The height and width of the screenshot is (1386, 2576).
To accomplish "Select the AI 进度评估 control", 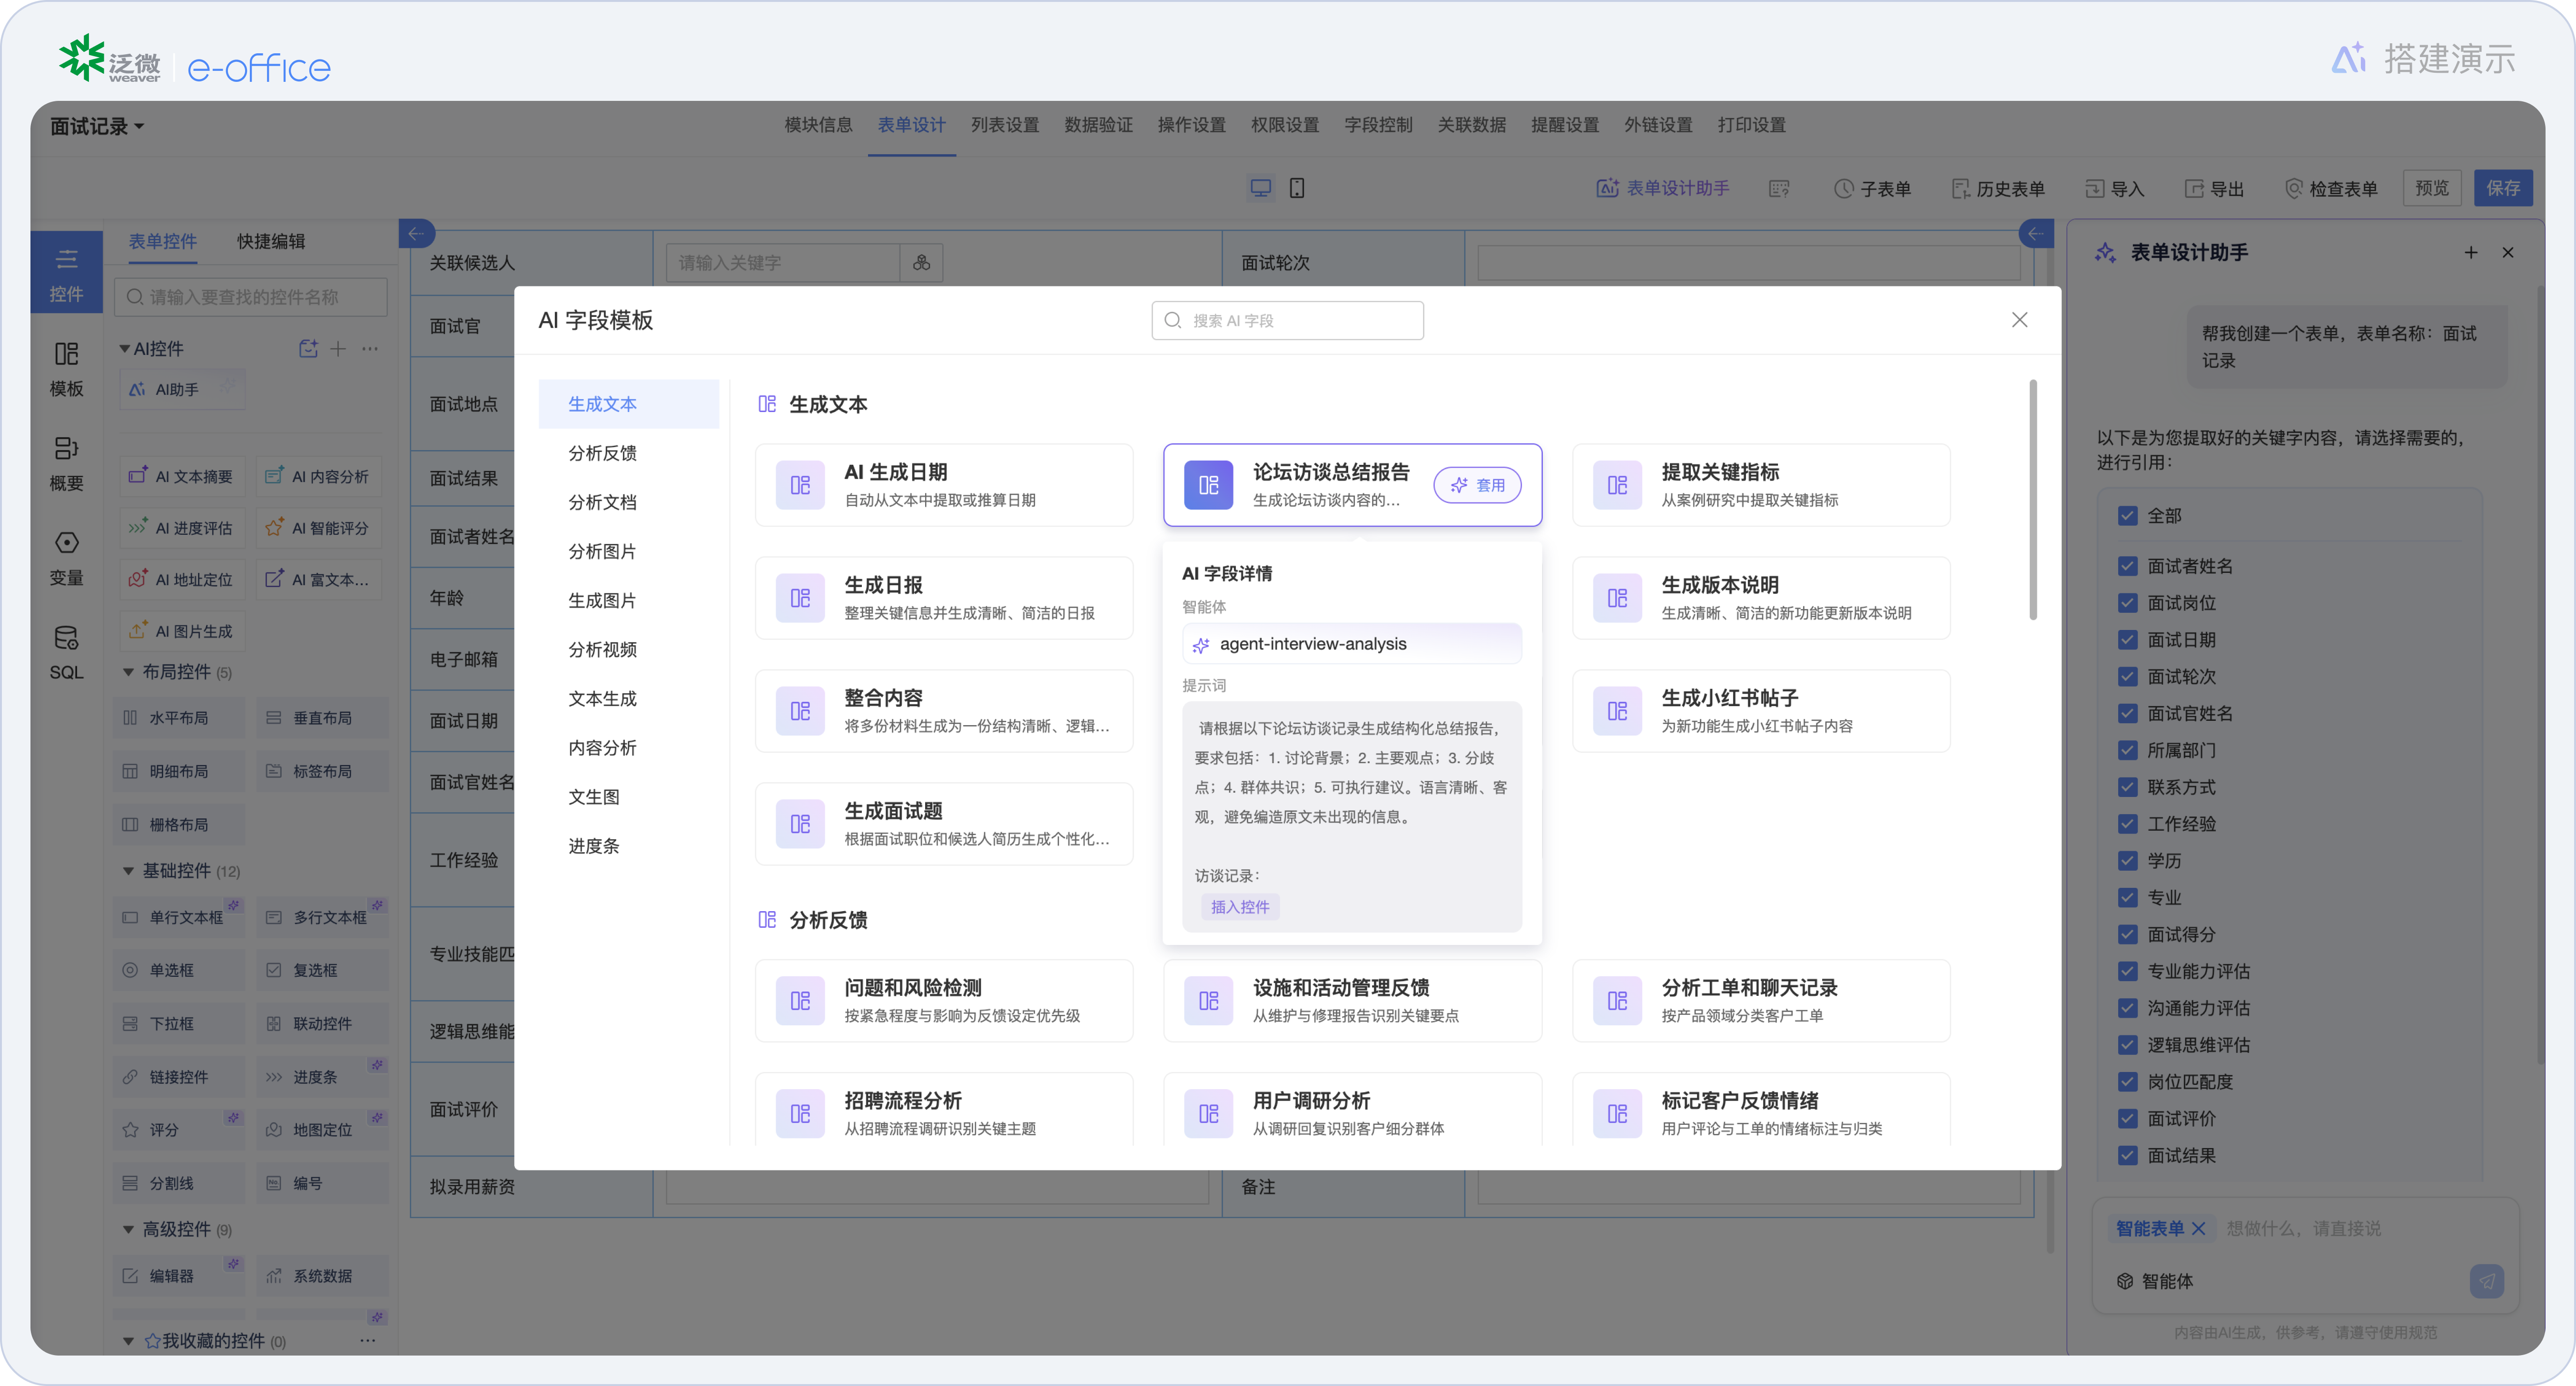I will tap(181, 528).
